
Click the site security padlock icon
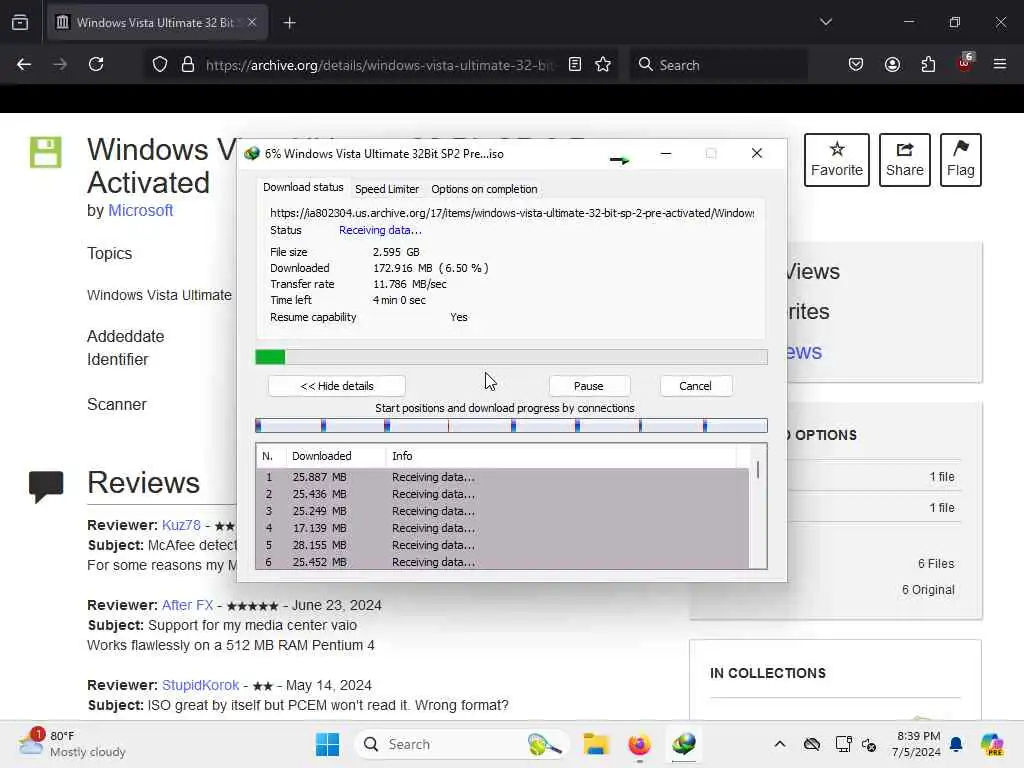[188, 65]
